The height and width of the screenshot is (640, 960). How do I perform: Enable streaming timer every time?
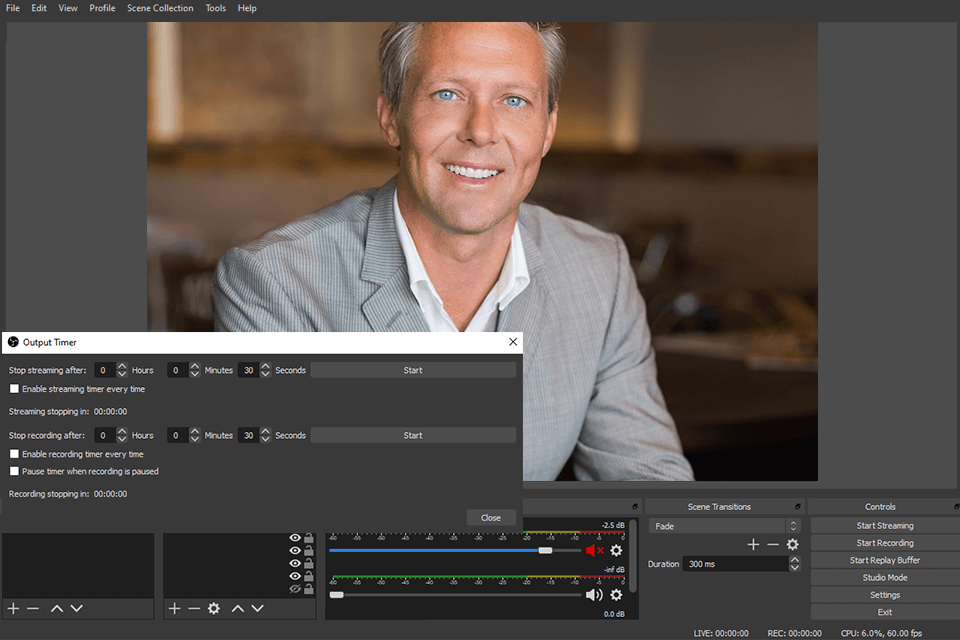[x=13, y=389]
